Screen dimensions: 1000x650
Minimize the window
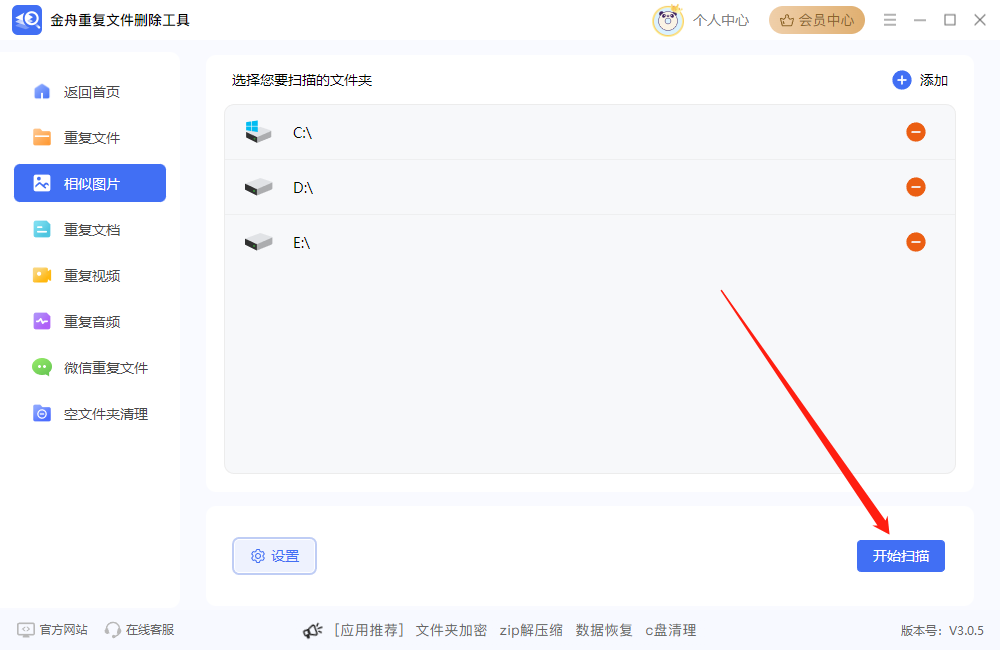tap(920, 20)
